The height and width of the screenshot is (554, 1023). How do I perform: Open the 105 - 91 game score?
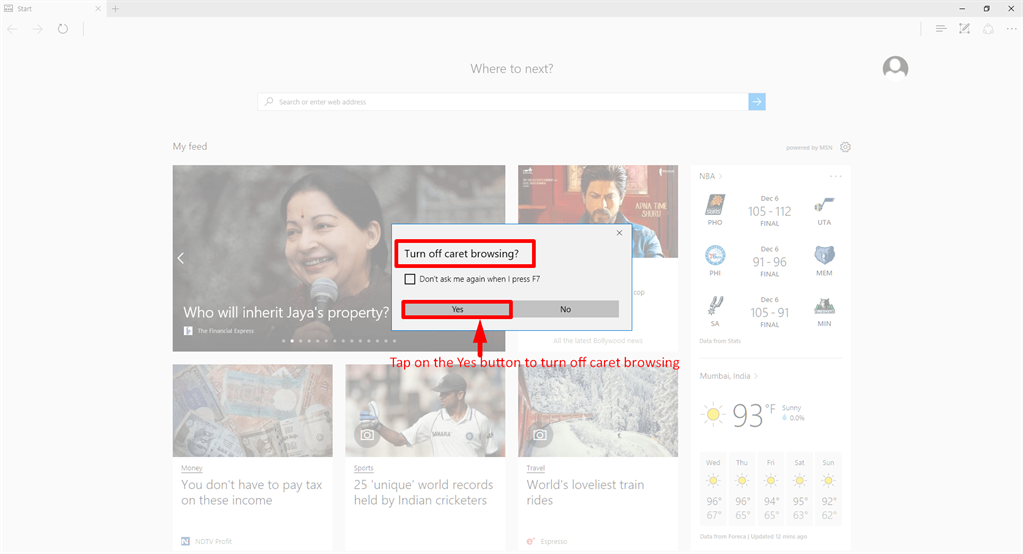pyautogui.click(x=769, y=313)
